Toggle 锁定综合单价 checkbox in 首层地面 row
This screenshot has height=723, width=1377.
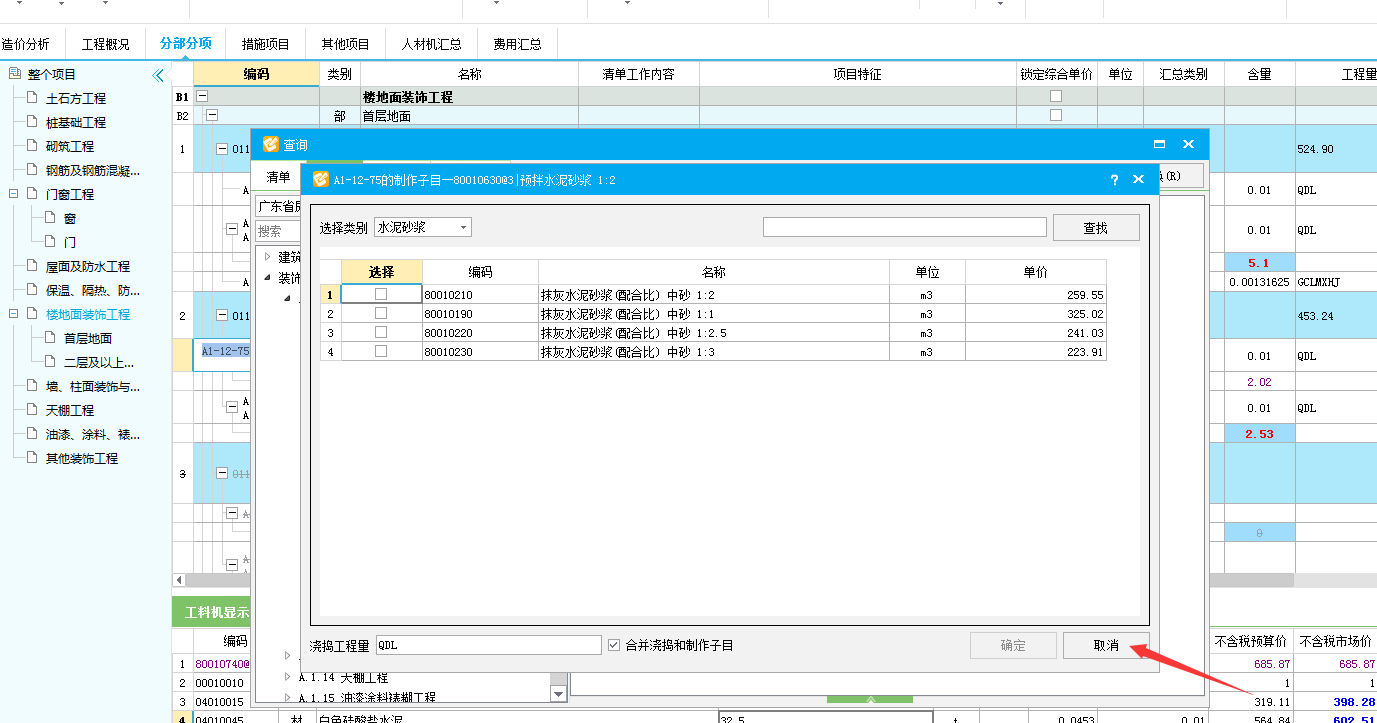[1056, 116]
